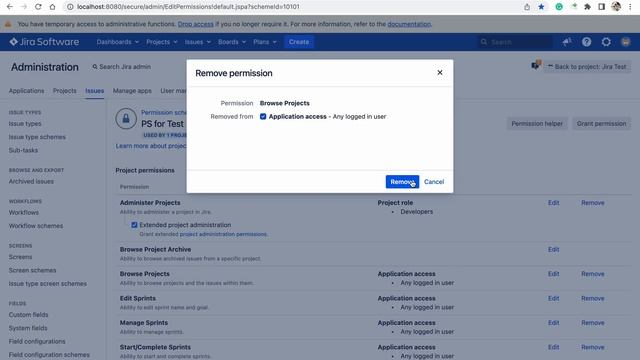Click the Search Jira admin field
The height and width of the screenshot is (360, 640).
pos(122,67)
